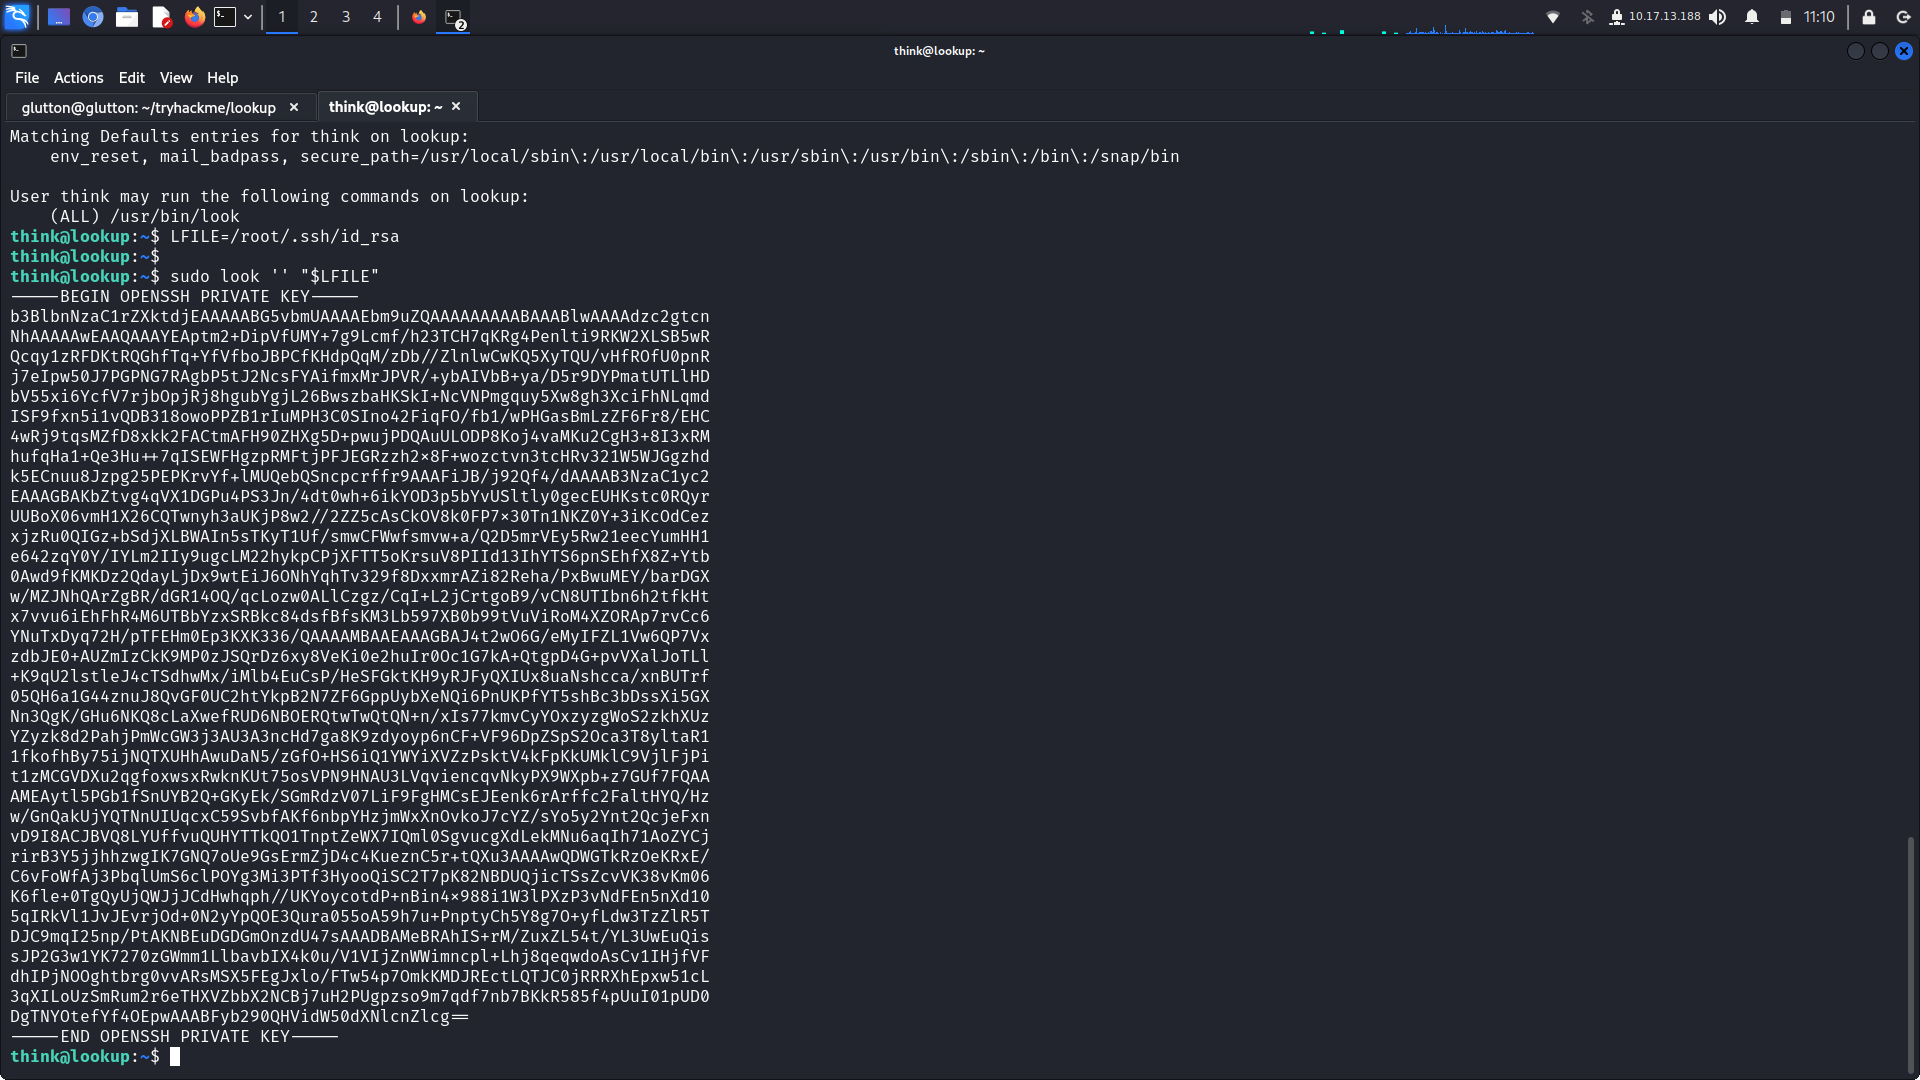This screenshot has height=1080, width=1920.
Task: Switch to the glutton@glutton terminal tab
Action: tap(150, 107)
